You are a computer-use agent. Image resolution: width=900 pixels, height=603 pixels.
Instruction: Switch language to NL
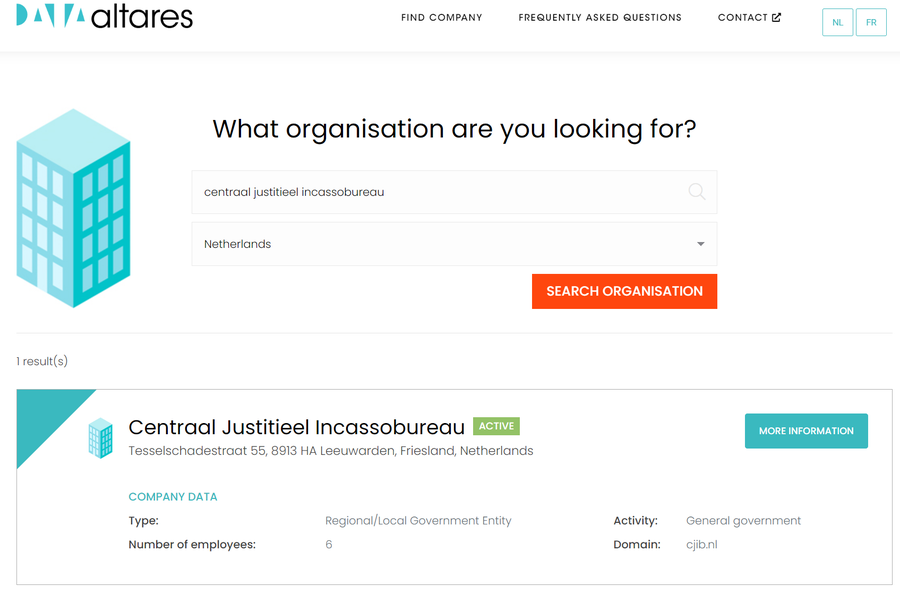pyautogui.click(x=837, y=22)
